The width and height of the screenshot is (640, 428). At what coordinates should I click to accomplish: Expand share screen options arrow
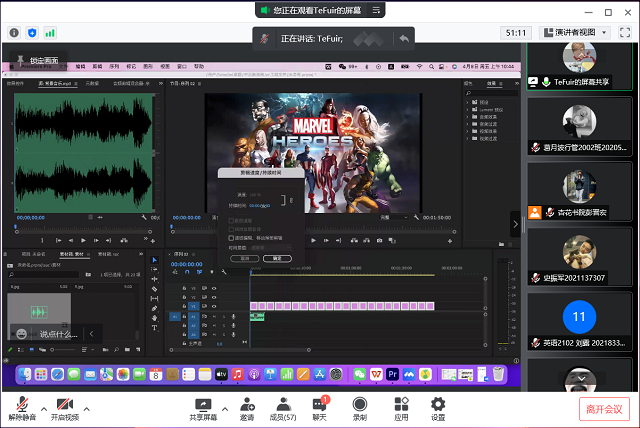coord(225,409)
